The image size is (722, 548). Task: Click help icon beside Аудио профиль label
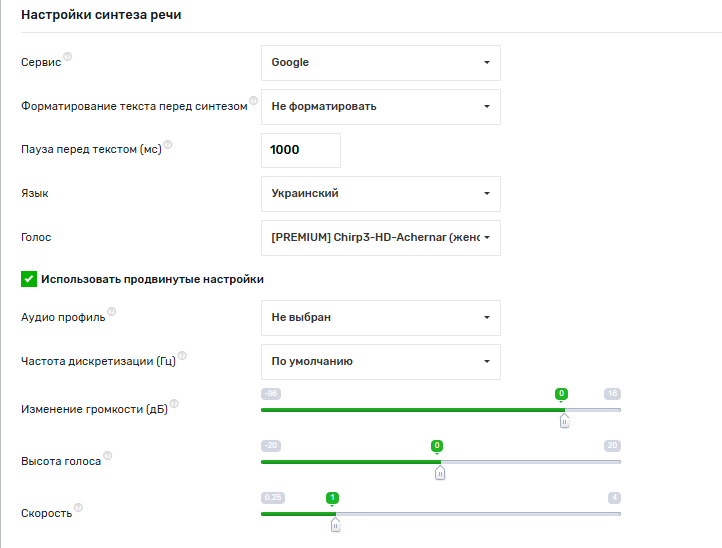[x=112, y=312]
